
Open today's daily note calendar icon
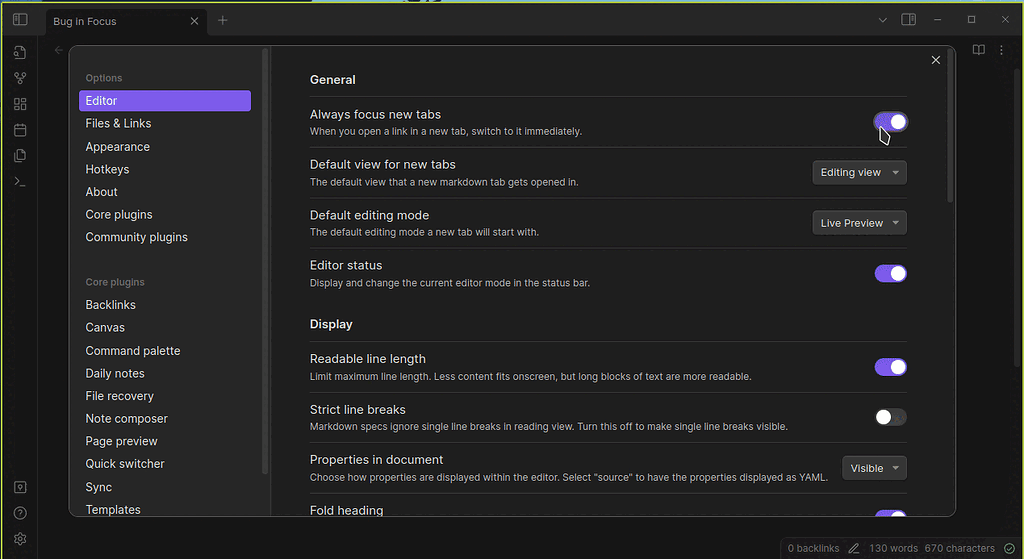point(20,130)
